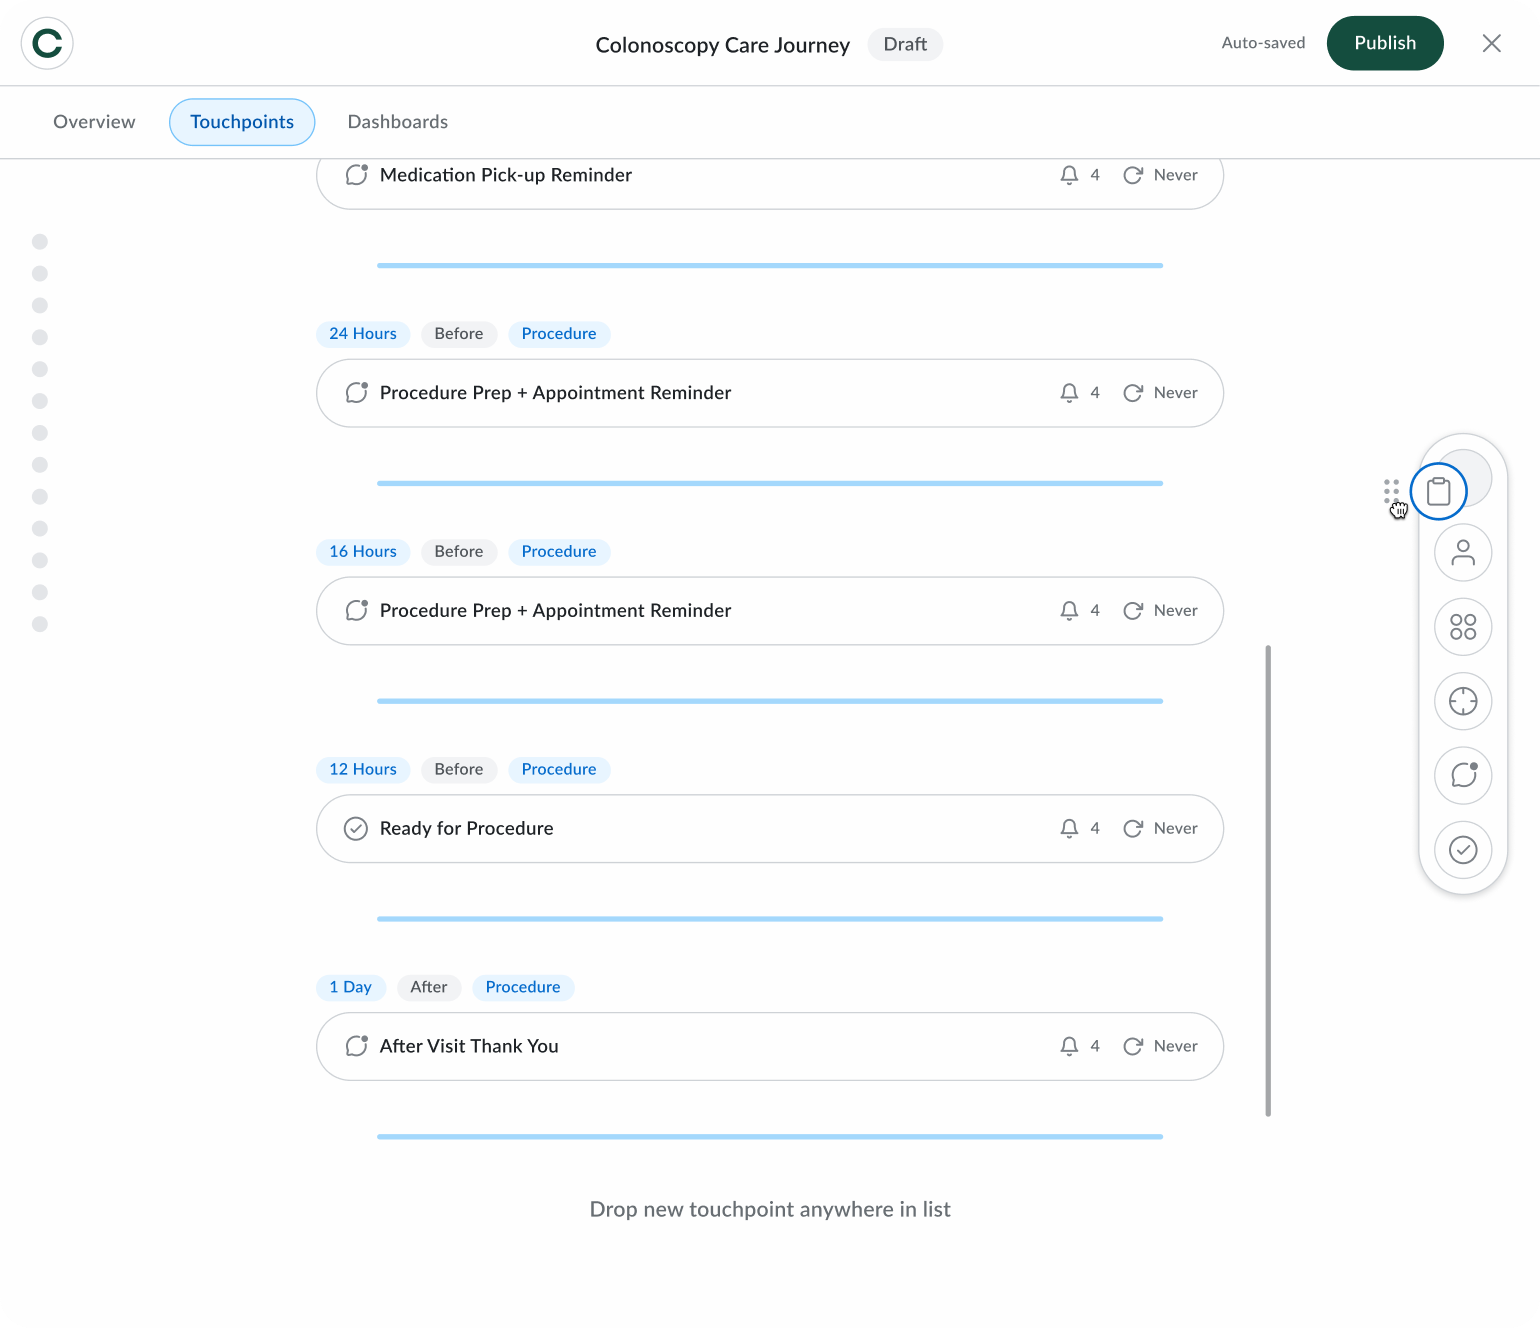Click the 12 Hours timing tag
1540x1328 pixels.
coord(363,770)
